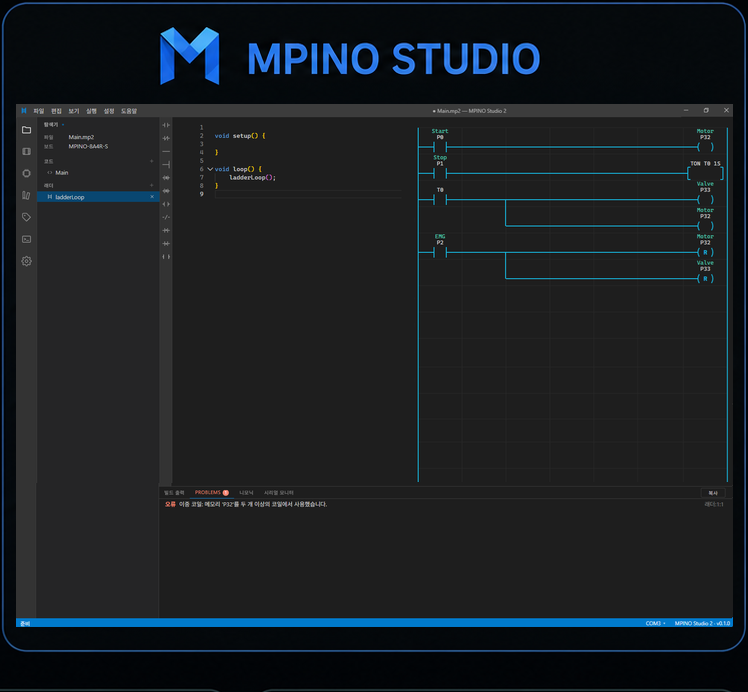Select the TON T0 15 timer block
The height and width of the screenshot is (692, 748).
(x=705, y=173)
